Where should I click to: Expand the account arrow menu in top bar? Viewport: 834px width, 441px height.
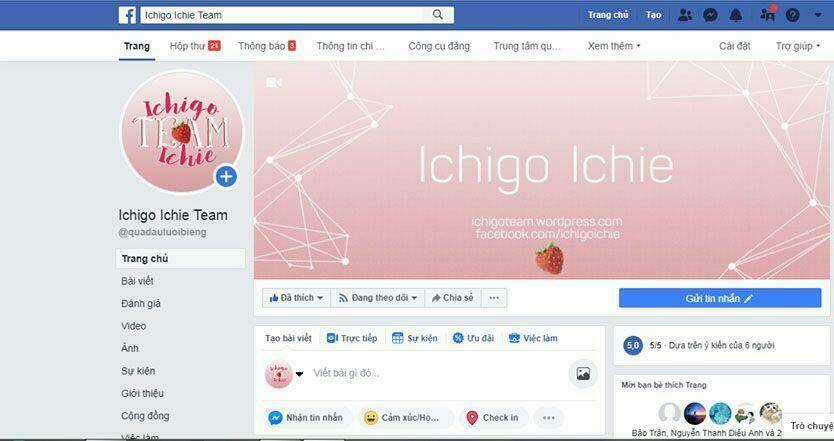click(x=818, y=15)
